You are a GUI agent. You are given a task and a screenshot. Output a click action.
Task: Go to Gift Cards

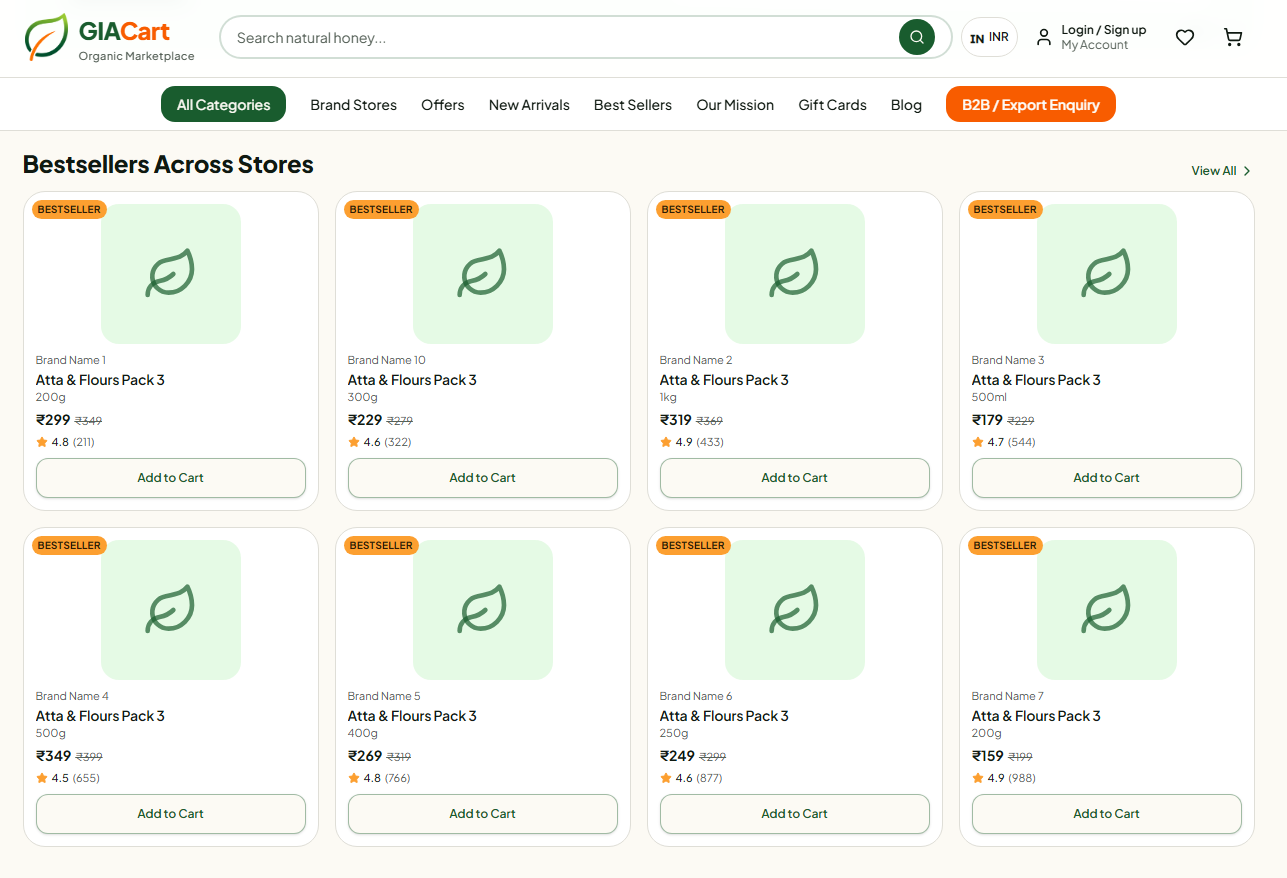click(x=832, y=105)
